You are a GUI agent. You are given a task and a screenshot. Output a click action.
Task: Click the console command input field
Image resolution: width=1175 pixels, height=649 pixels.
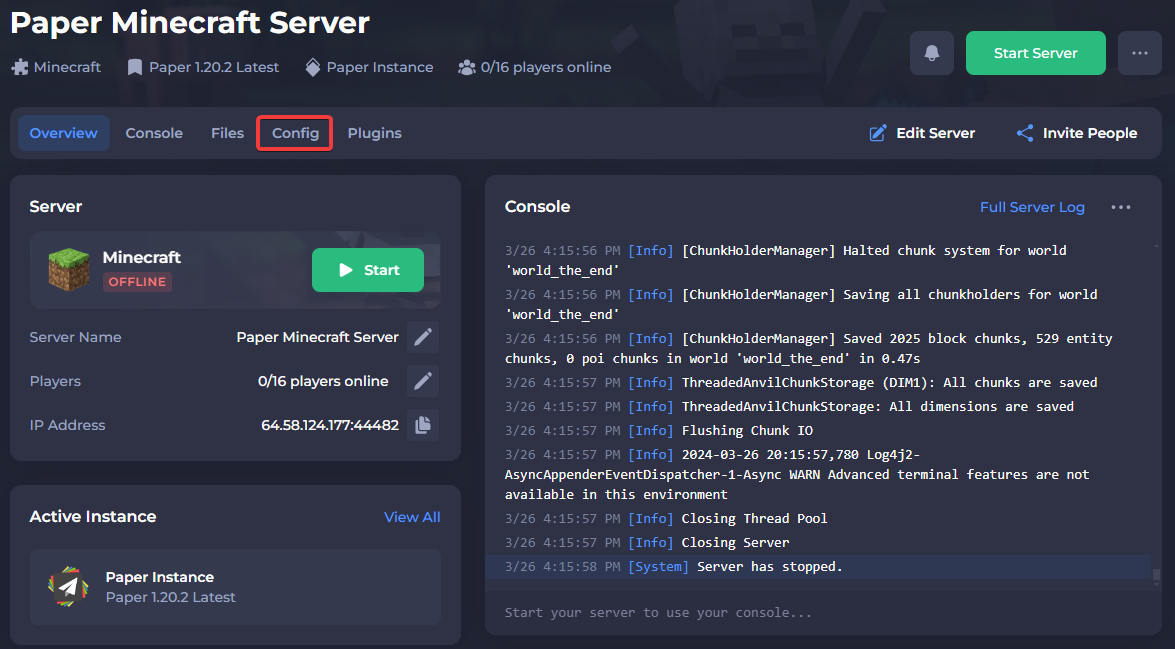[x=823, y=612]
